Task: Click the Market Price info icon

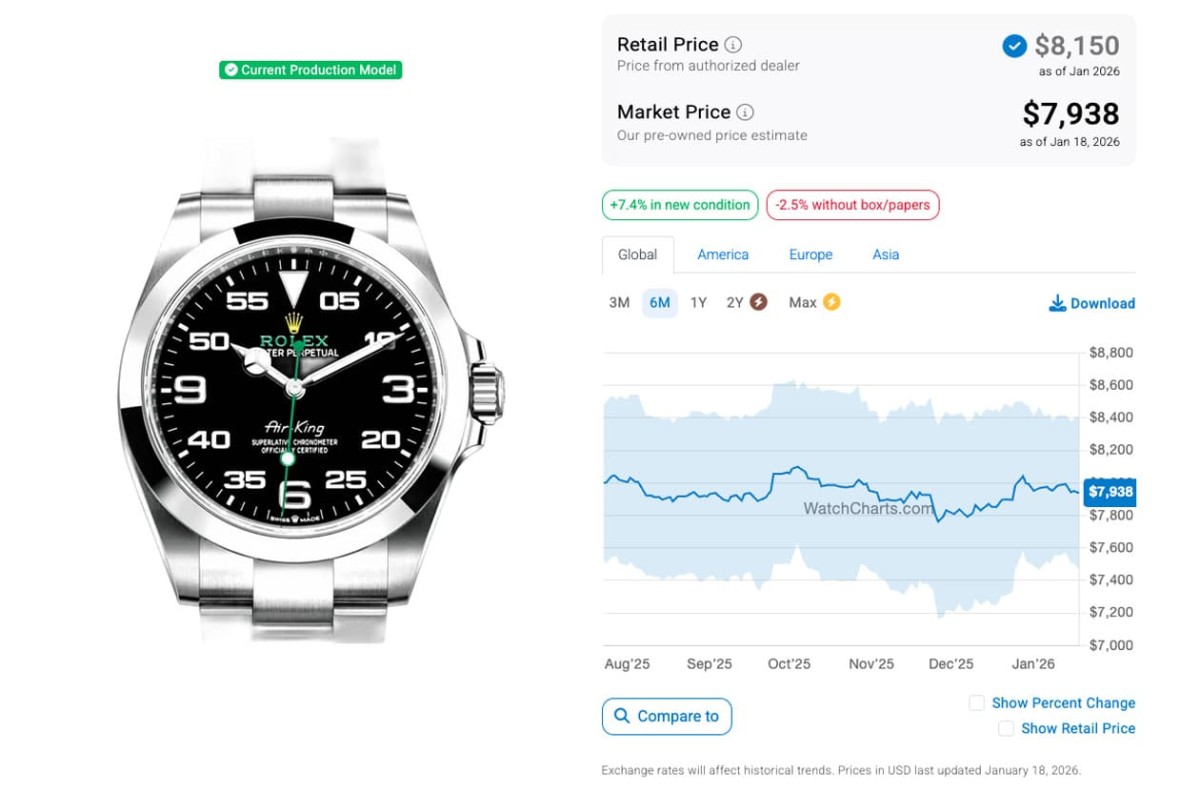Action: point(745,113)
